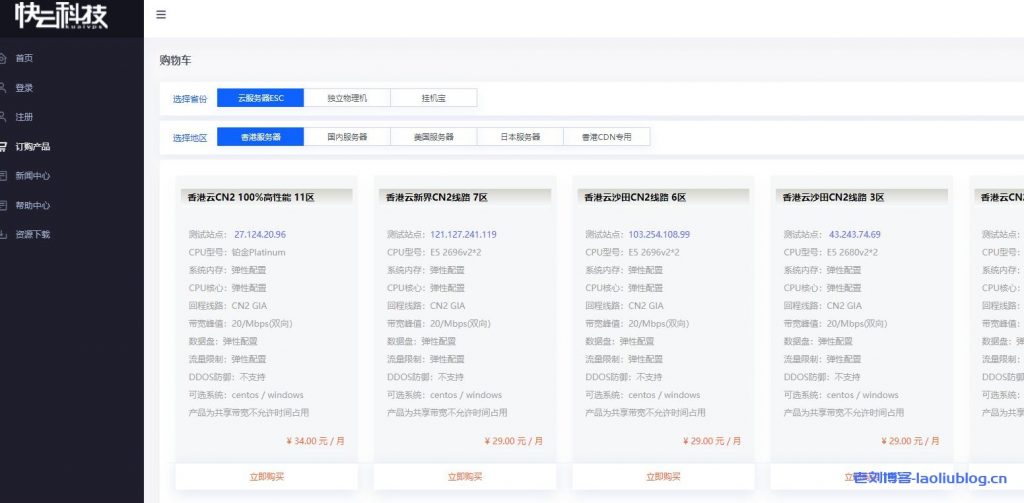
Task: Click the icon beside 新闻中心
Action: 3,175
